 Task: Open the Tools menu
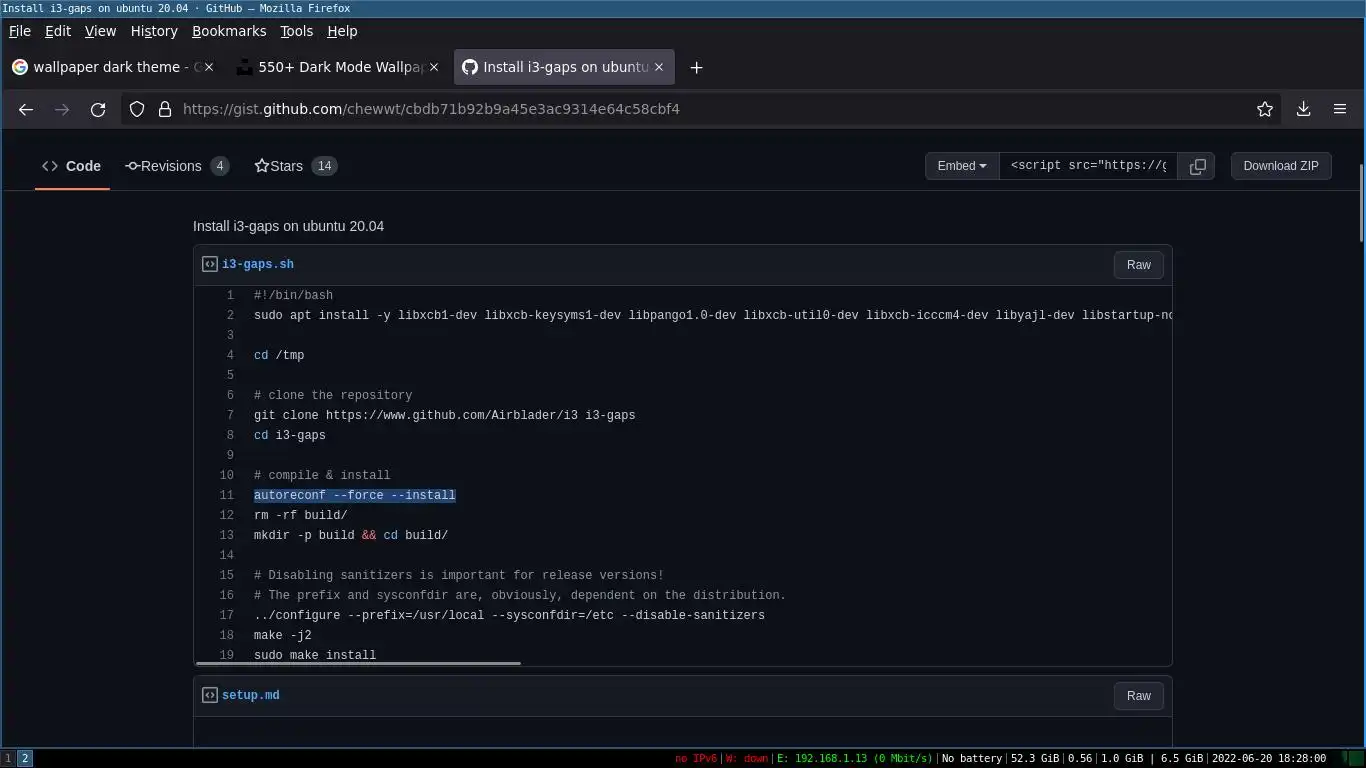click(x=296, y=31)
